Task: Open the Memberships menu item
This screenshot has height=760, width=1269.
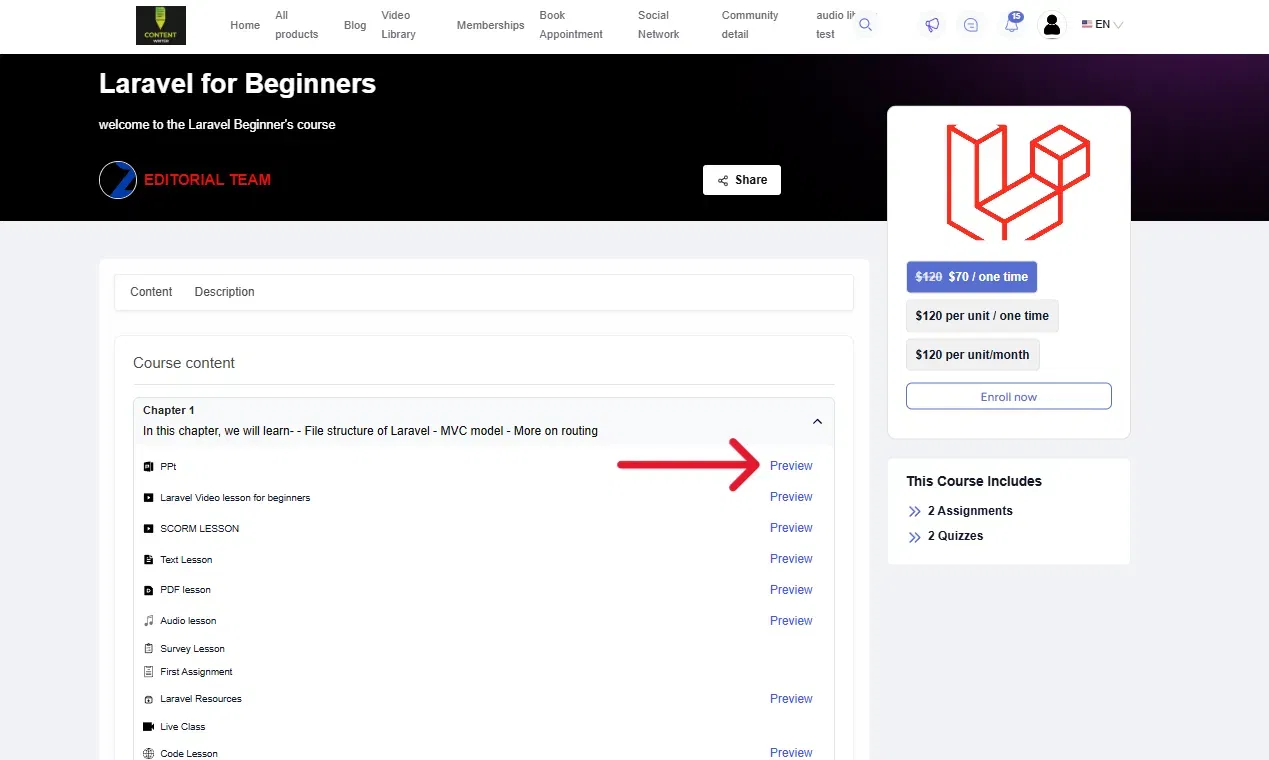Action: (490, 25)
